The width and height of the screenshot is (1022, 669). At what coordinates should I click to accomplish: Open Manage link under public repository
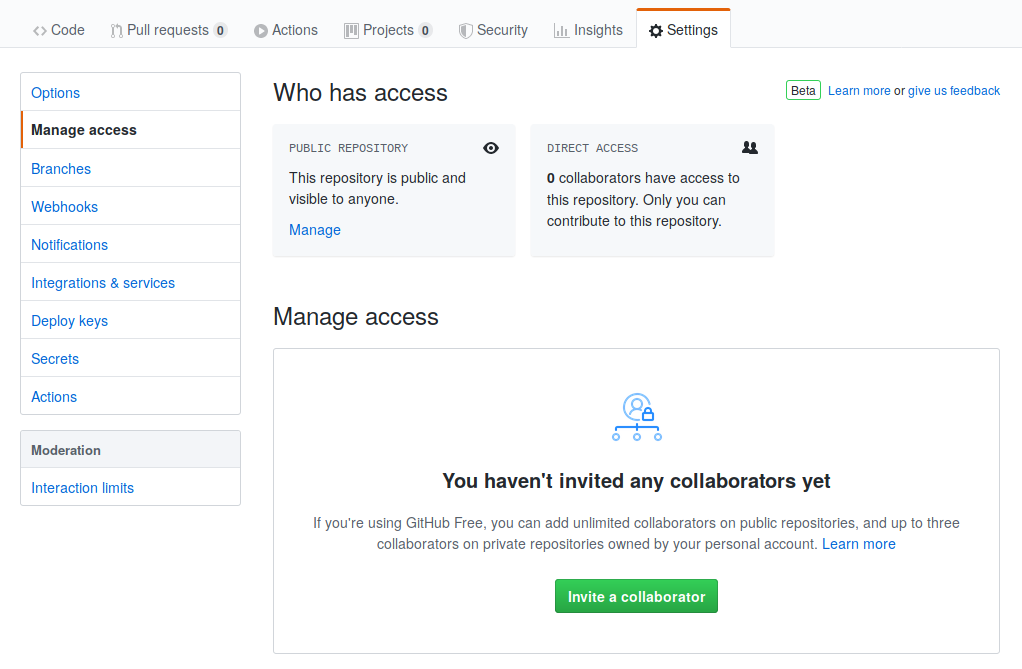click(315, 230)
